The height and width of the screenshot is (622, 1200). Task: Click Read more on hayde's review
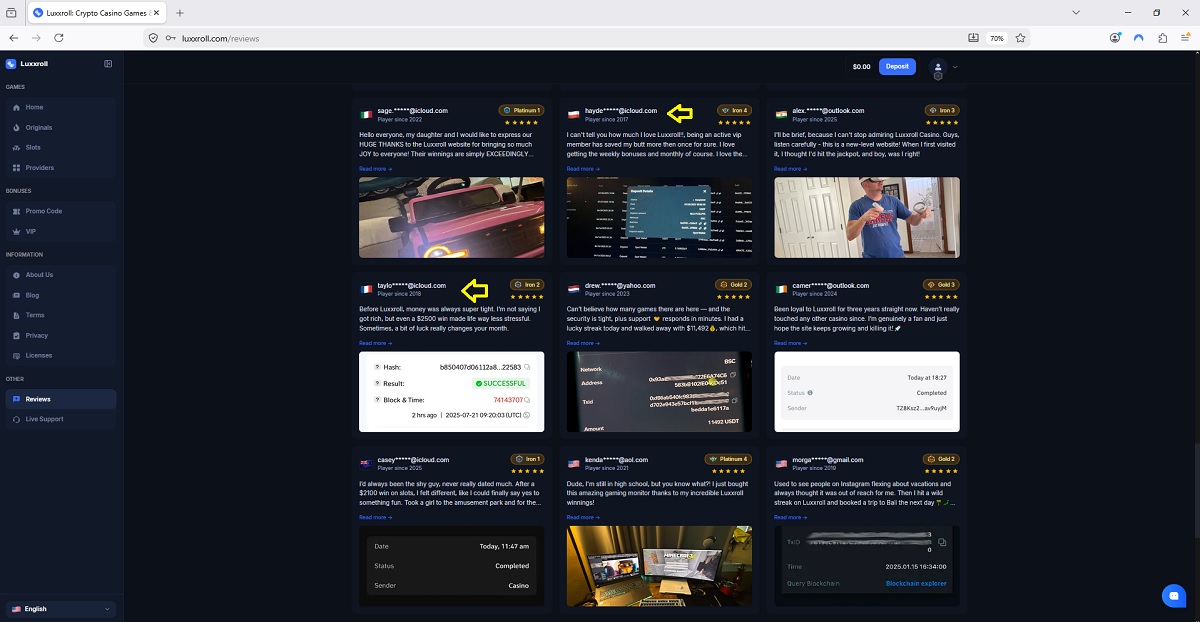(x=583, y=169)
